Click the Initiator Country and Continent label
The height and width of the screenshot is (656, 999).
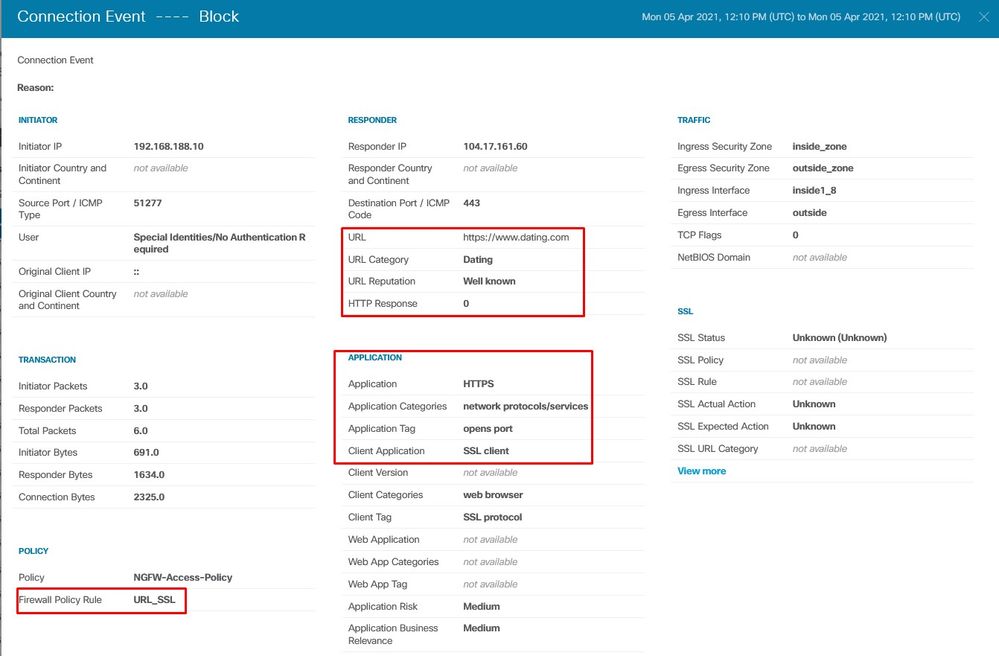pos(62,175)
